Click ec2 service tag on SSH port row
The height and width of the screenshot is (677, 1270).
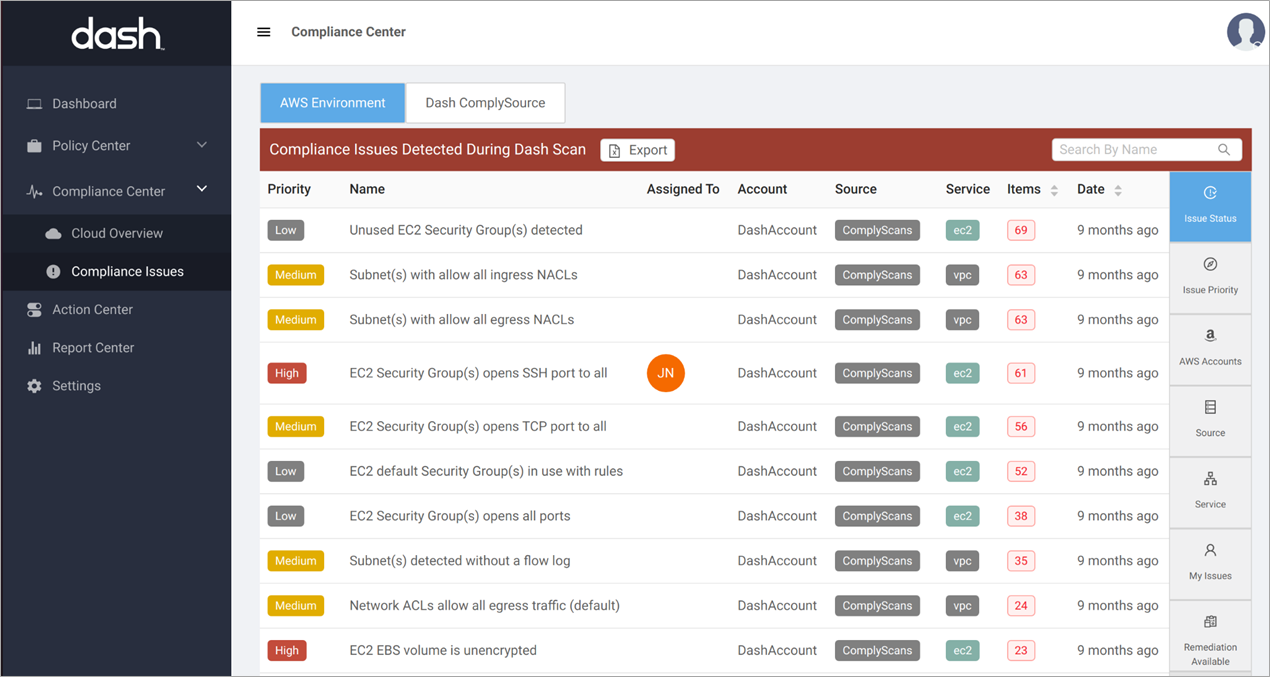tap(962, 373)
